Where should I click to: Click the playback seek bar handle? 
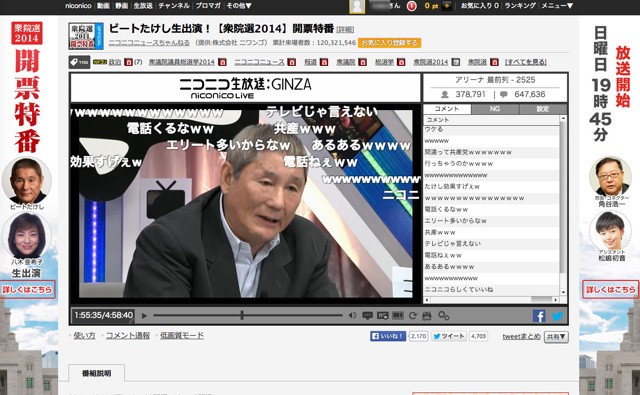pyautogui.click(x=242, y=315)
